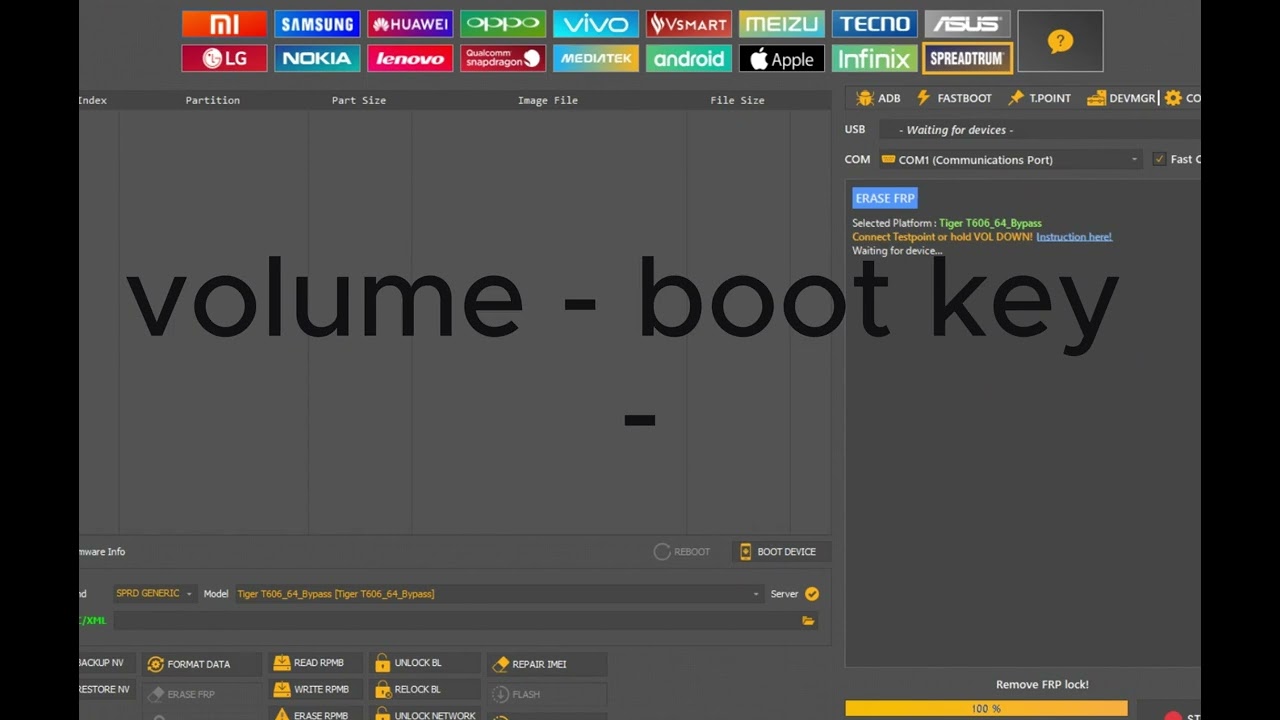Select the Infinix brand tile

[x=875, y=58]
